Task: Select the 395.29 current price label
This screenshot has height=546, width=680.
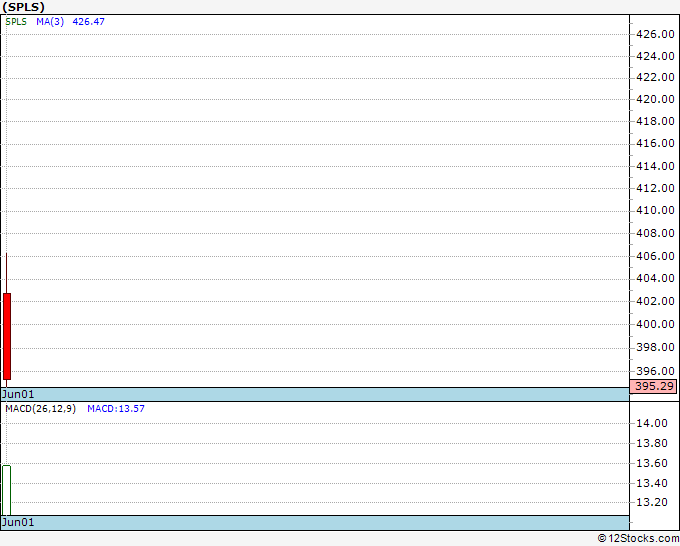Action: click(653, 386)
